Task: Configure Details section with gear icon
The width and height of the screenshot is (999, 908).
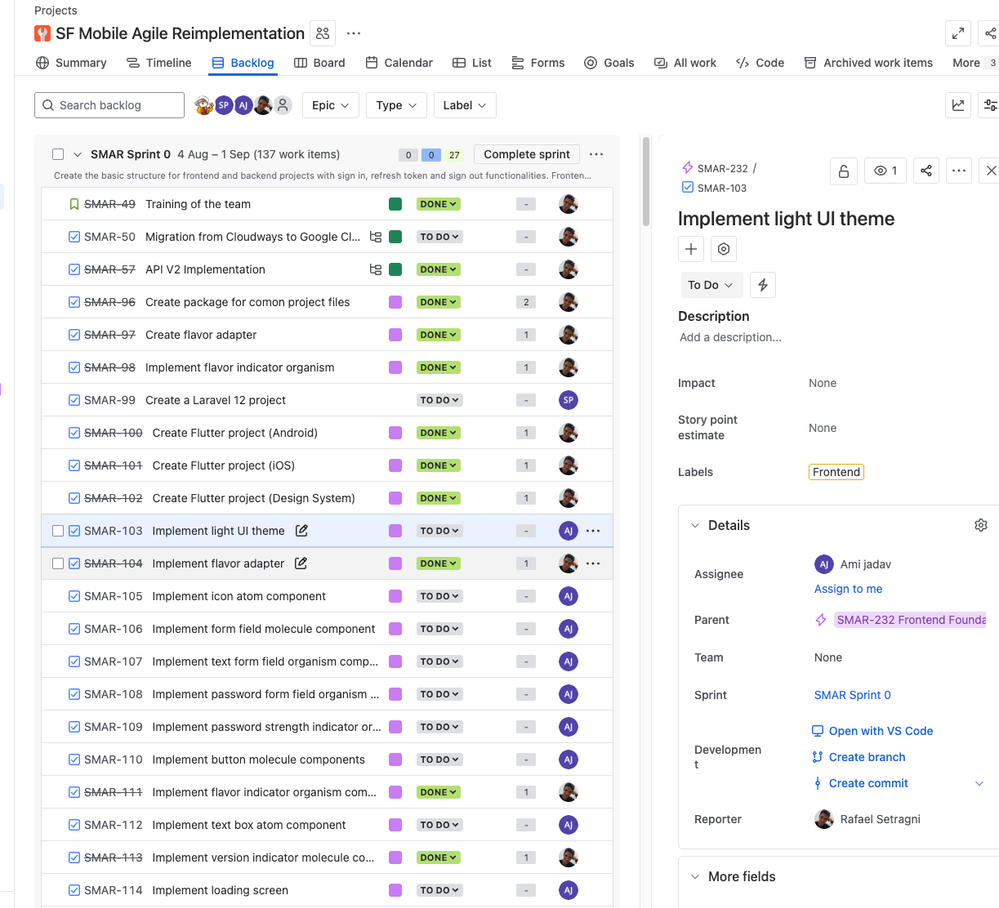Action: (x=981, y=525)
